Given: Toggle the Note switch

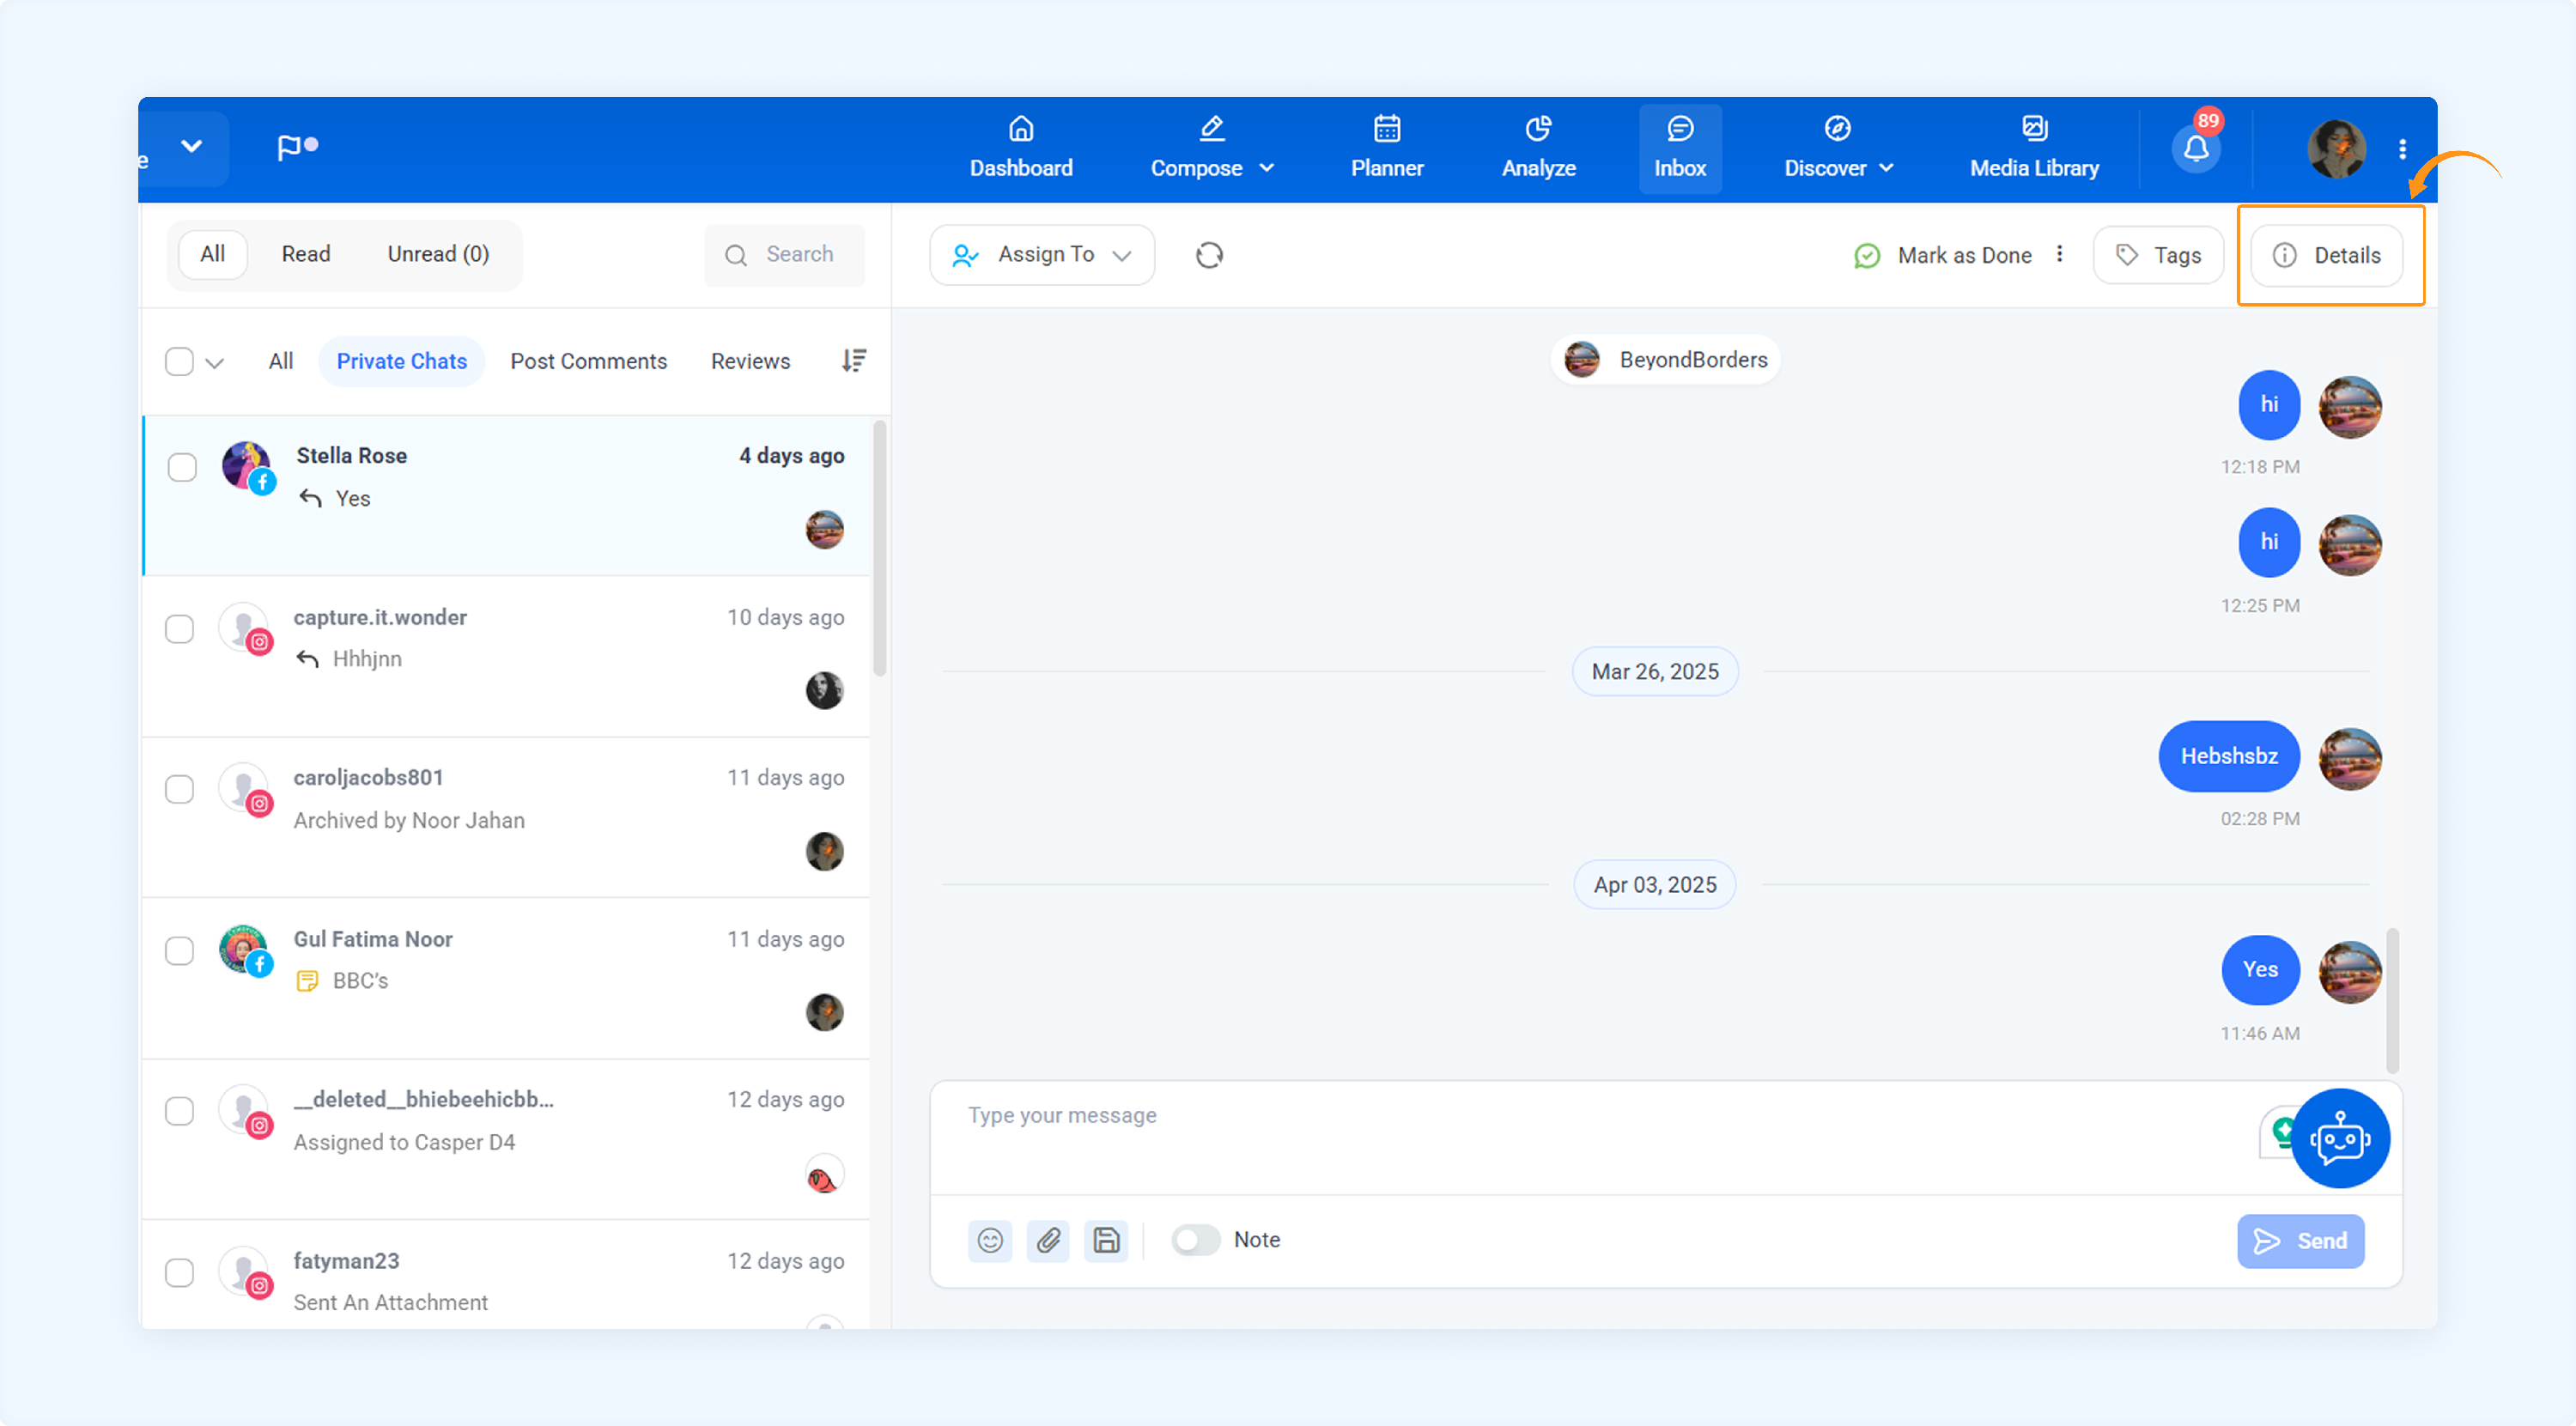Looking at the screenshot, I should [1195, 1240].
